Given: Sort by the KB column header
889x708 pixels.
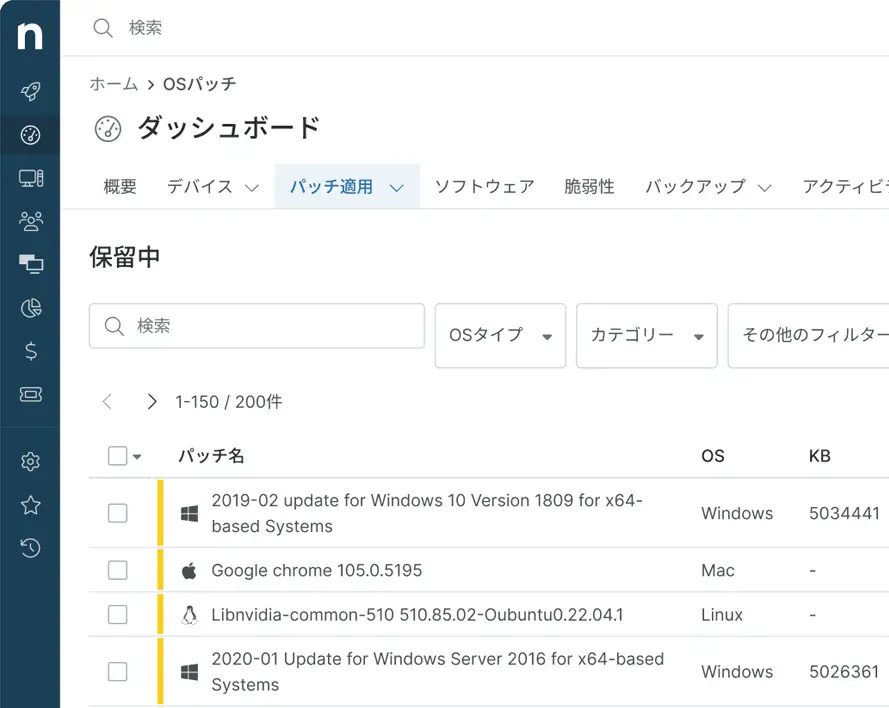Looking at the screenshot, I should coord(820,456).
